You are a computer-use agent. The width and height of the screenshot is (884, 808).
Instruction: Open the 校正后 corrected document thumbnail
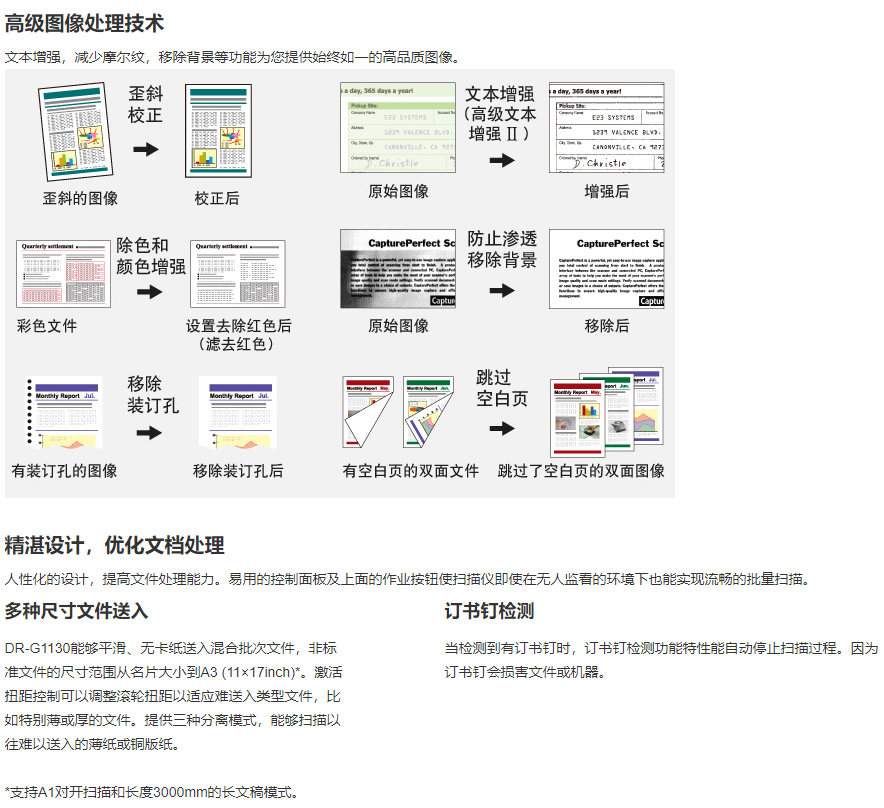pyautogui.click(x=217, y=131)
